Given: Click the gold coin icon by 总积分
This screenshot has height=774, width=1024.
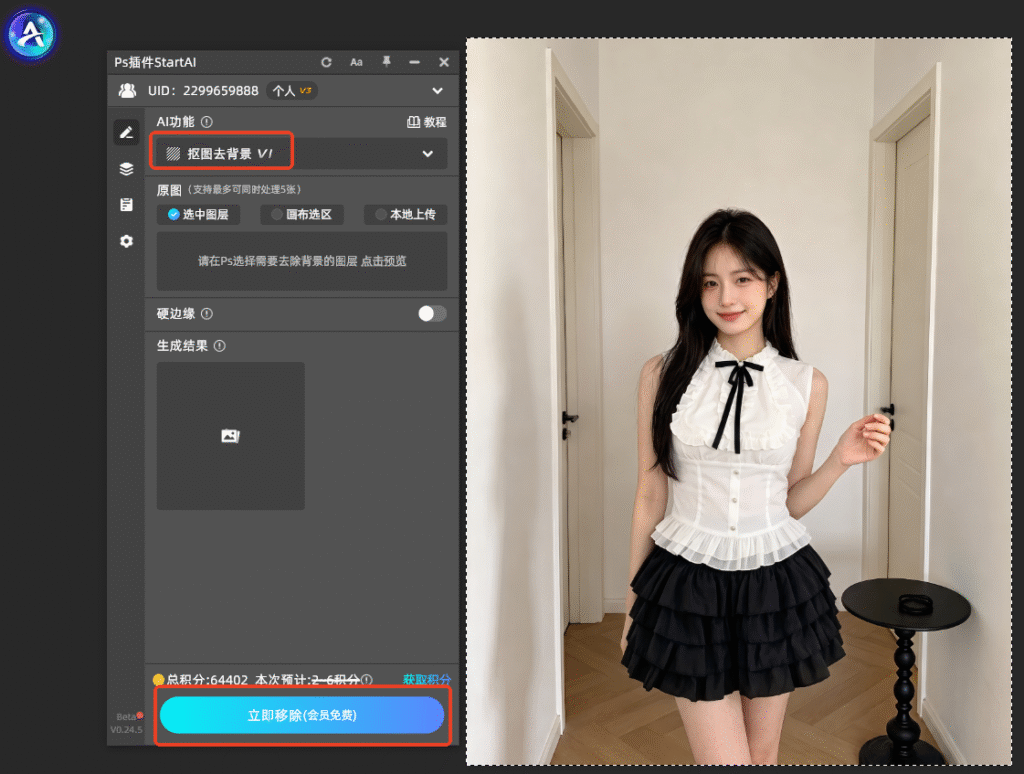Looking at the screenshot, I should (158, 679).
